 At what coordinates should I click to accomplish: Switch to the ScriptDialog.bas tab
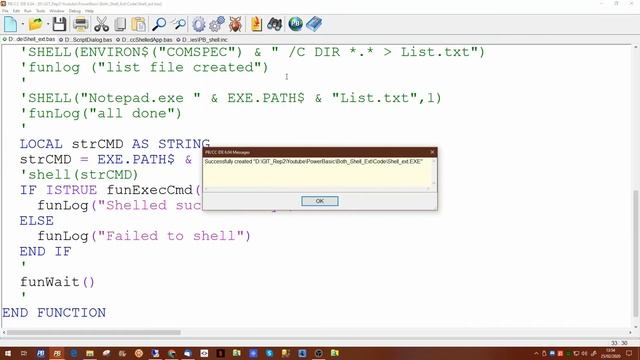point(86,40)
